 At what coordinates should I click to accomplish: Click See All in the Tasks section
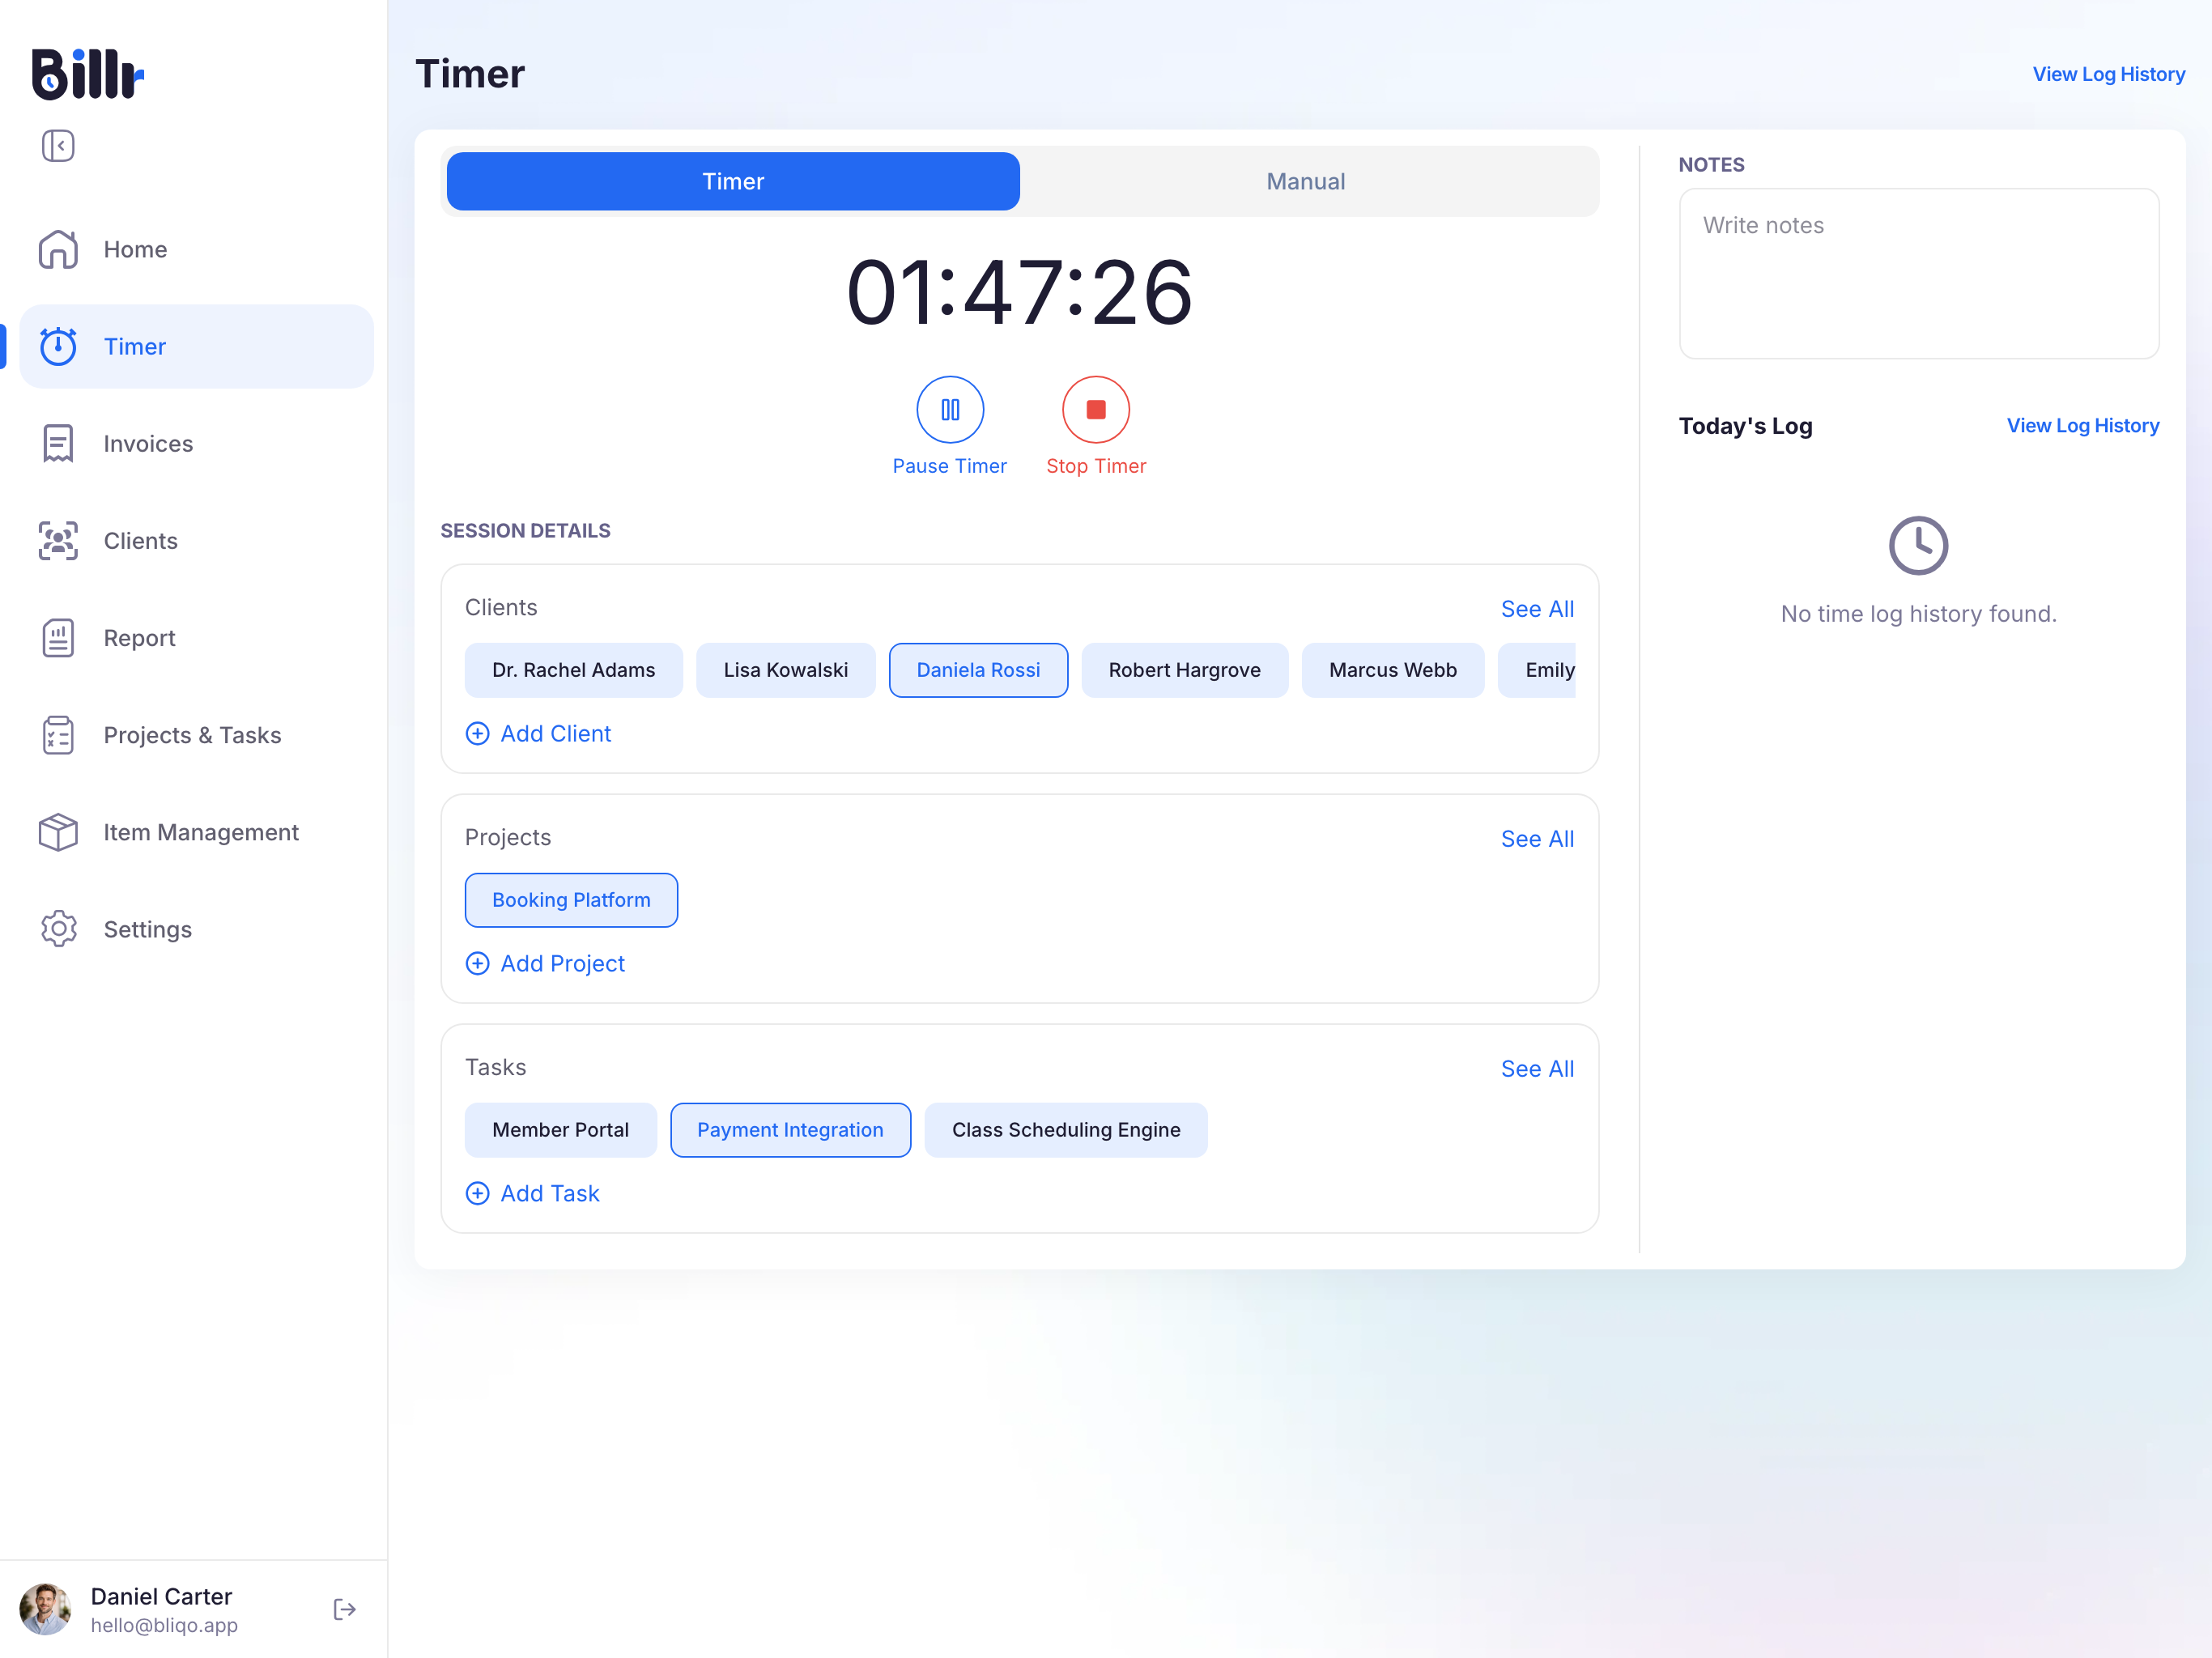point(1537,1069)
